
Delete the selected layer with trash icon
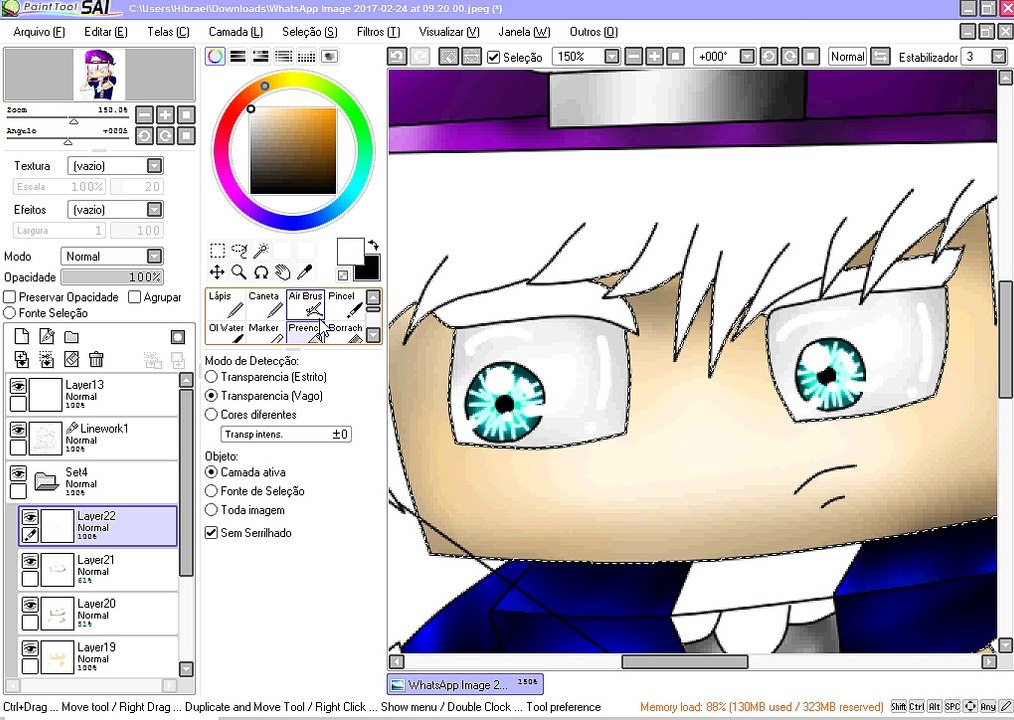tap(96, 359)
